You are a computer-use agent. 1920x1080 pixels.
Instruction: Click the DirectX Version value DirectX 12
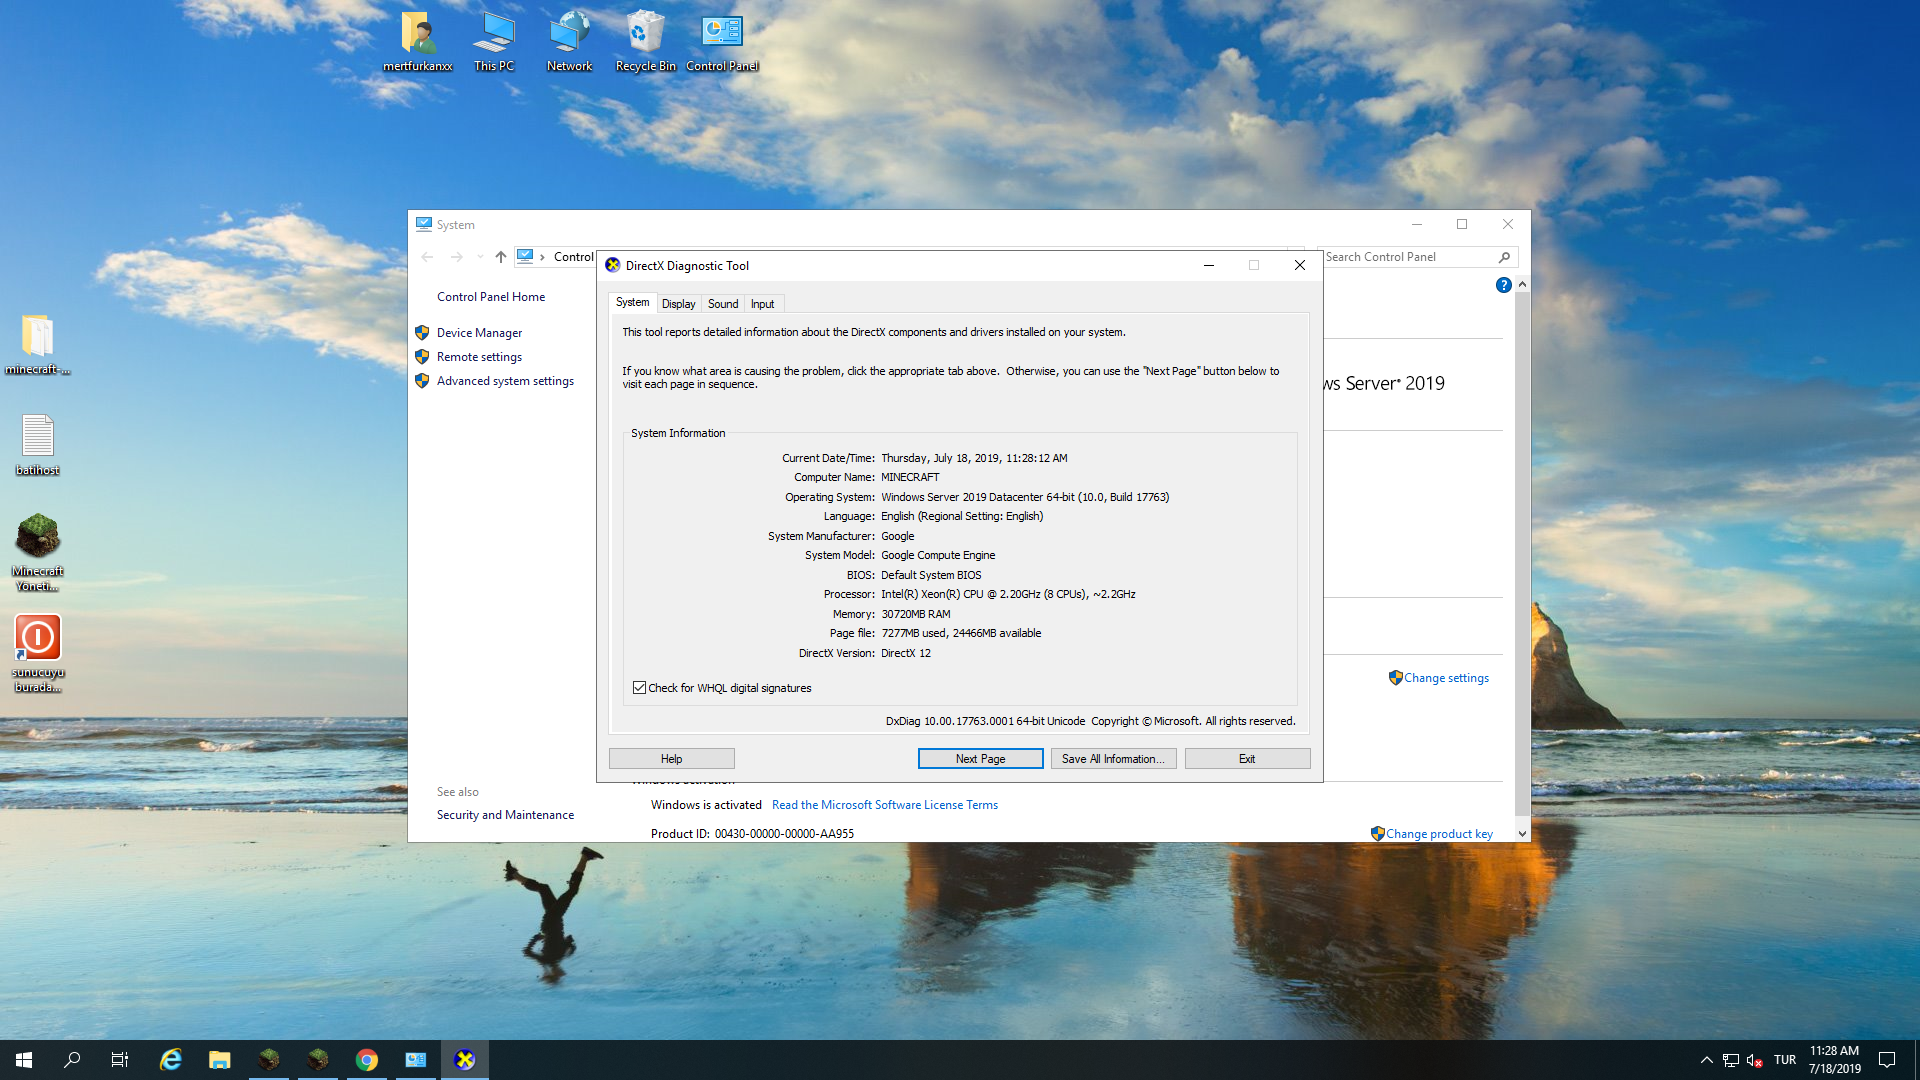click(906, 653)
